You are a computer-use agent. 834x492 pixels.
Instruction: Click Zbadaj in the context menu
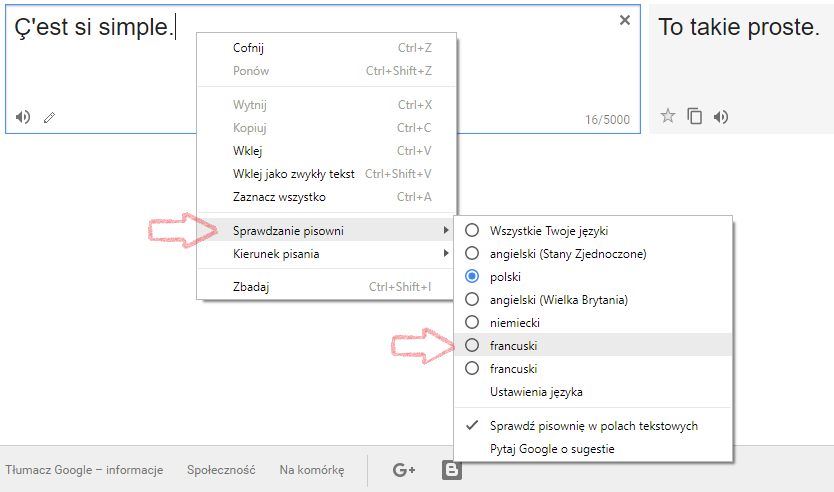(251, 287)
